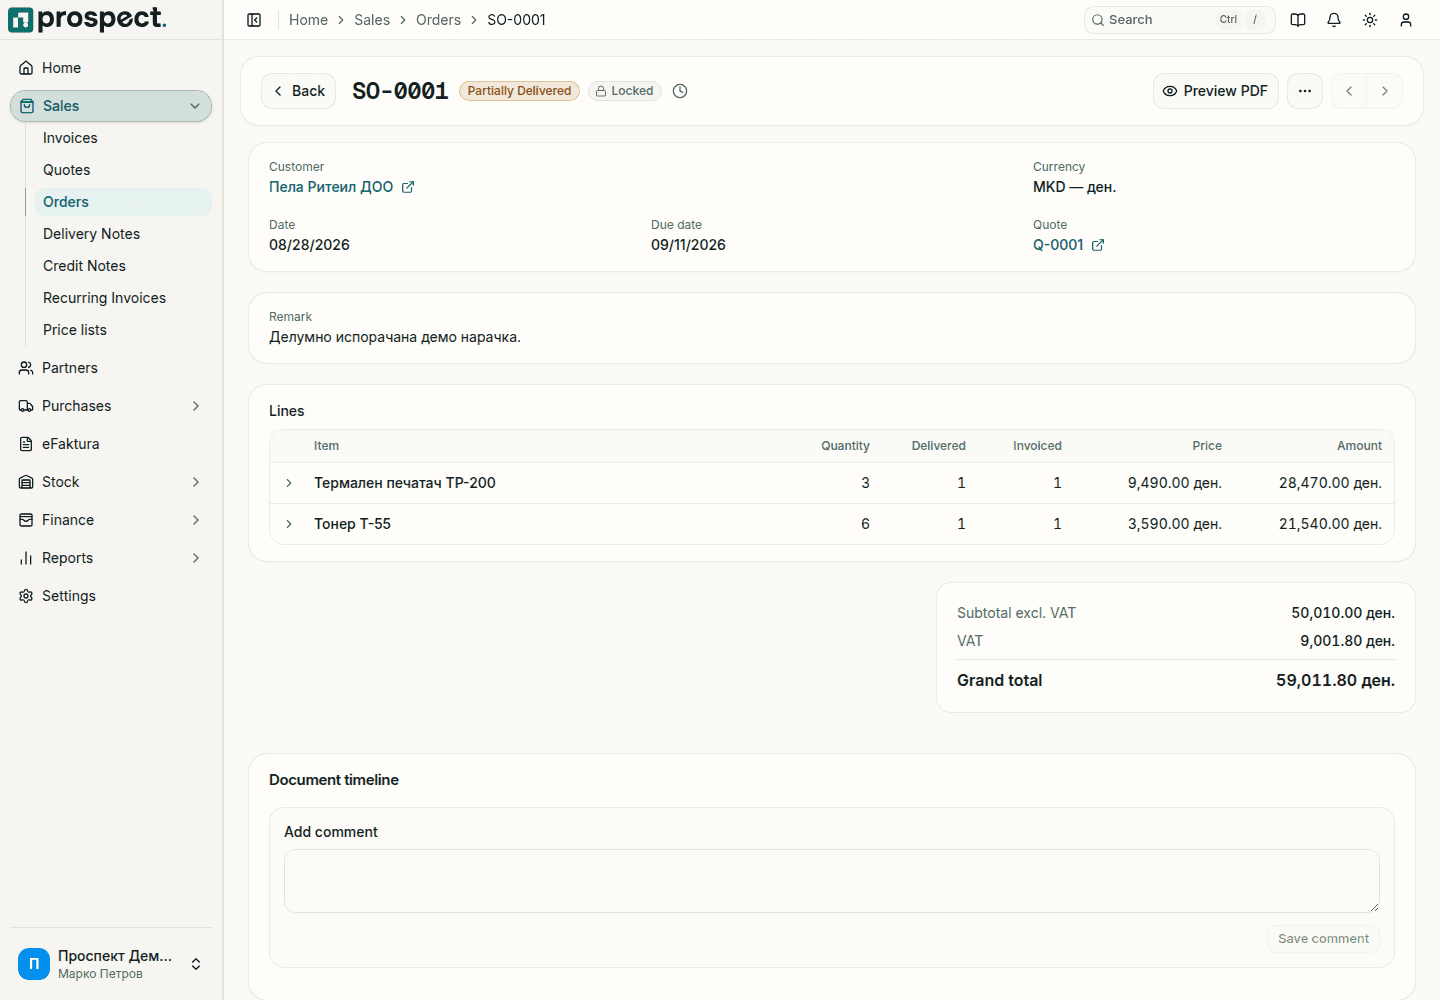This screenshot has height=1000, width=1440.
Task: Open Recurring Invoices in the sidebar
Action: (123, 298)
